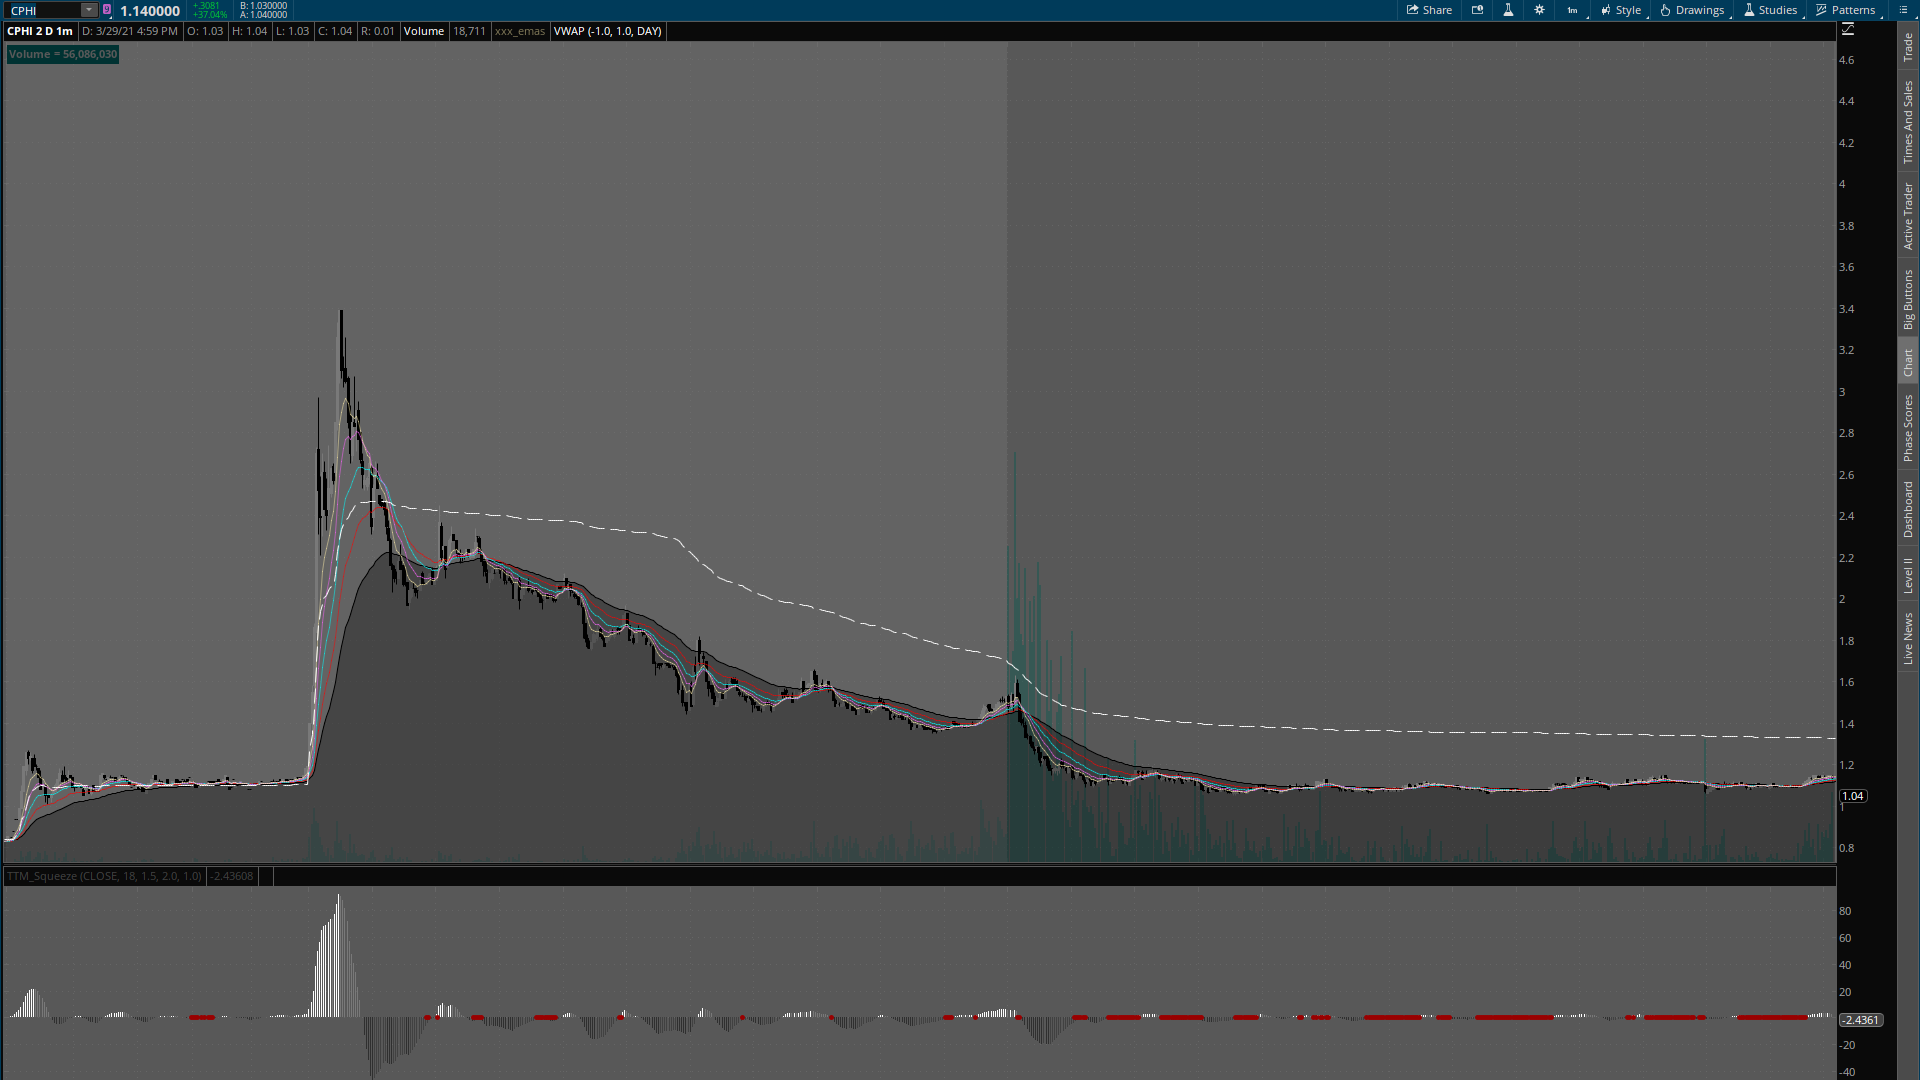Expand the CPHI symbol dropdown arrow
The image size is (1920, 1080).
pos(89,10)
